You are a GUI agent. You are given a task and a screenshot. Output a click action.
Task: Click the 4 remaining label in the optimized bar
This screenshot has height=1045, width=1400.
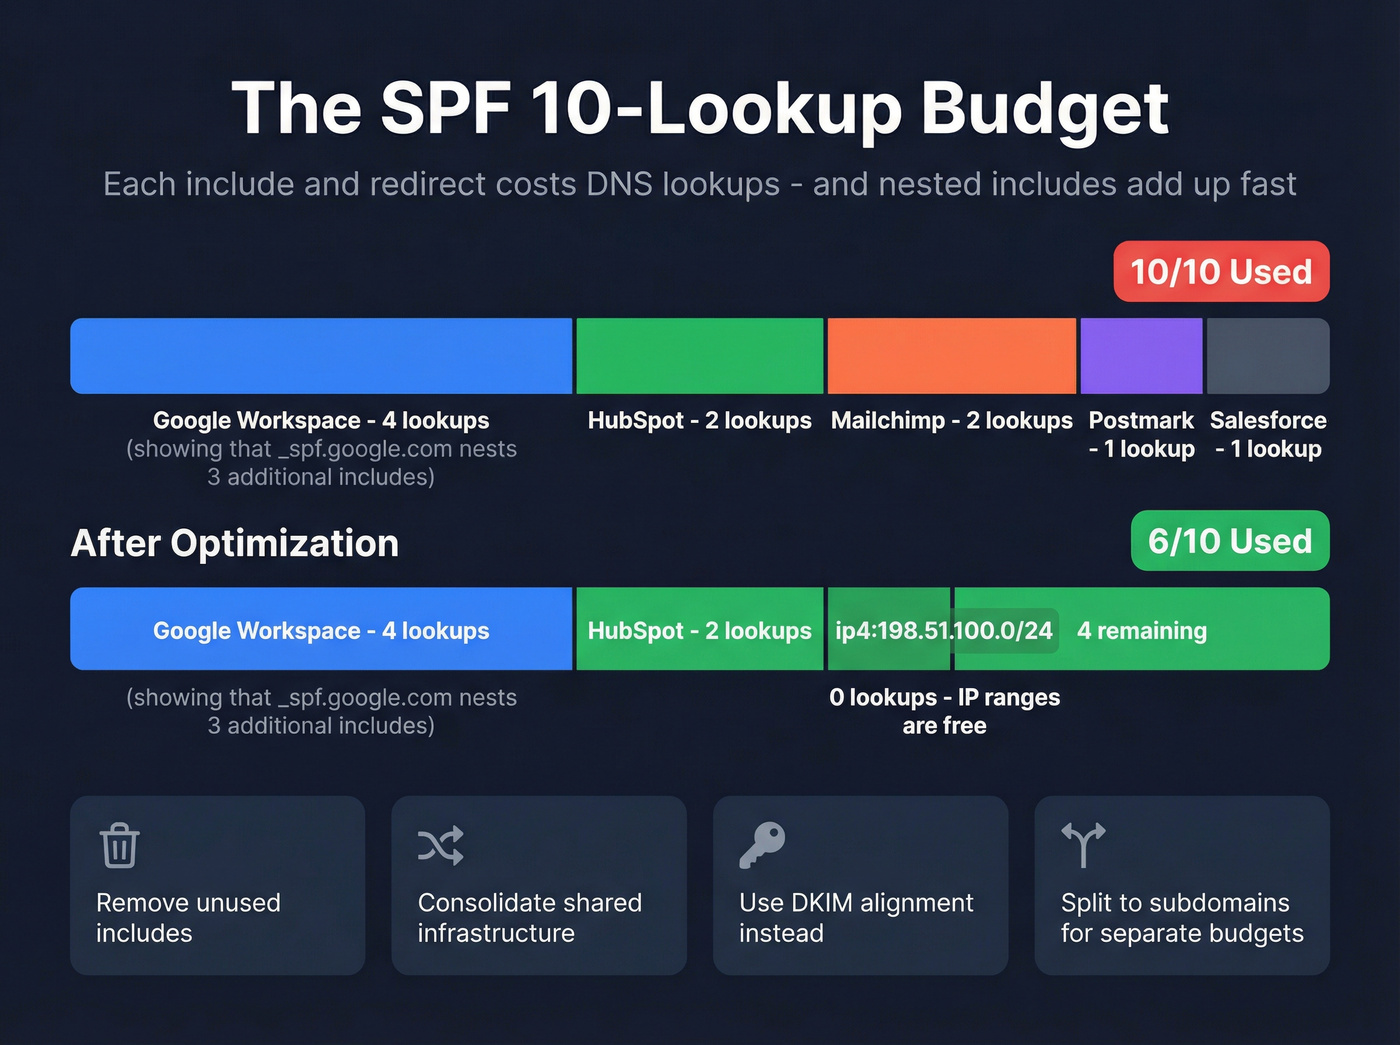1142,629
